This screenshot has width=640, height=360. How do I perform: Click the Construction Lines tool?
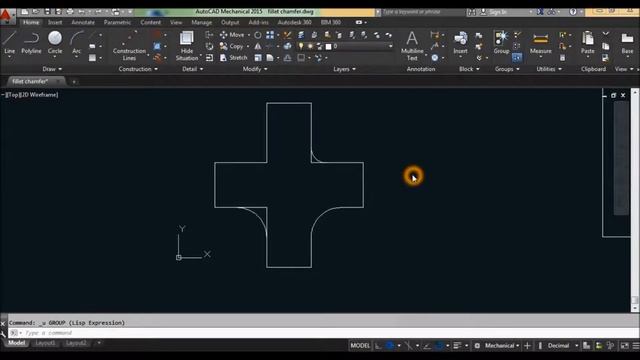(x=129, y=46)
